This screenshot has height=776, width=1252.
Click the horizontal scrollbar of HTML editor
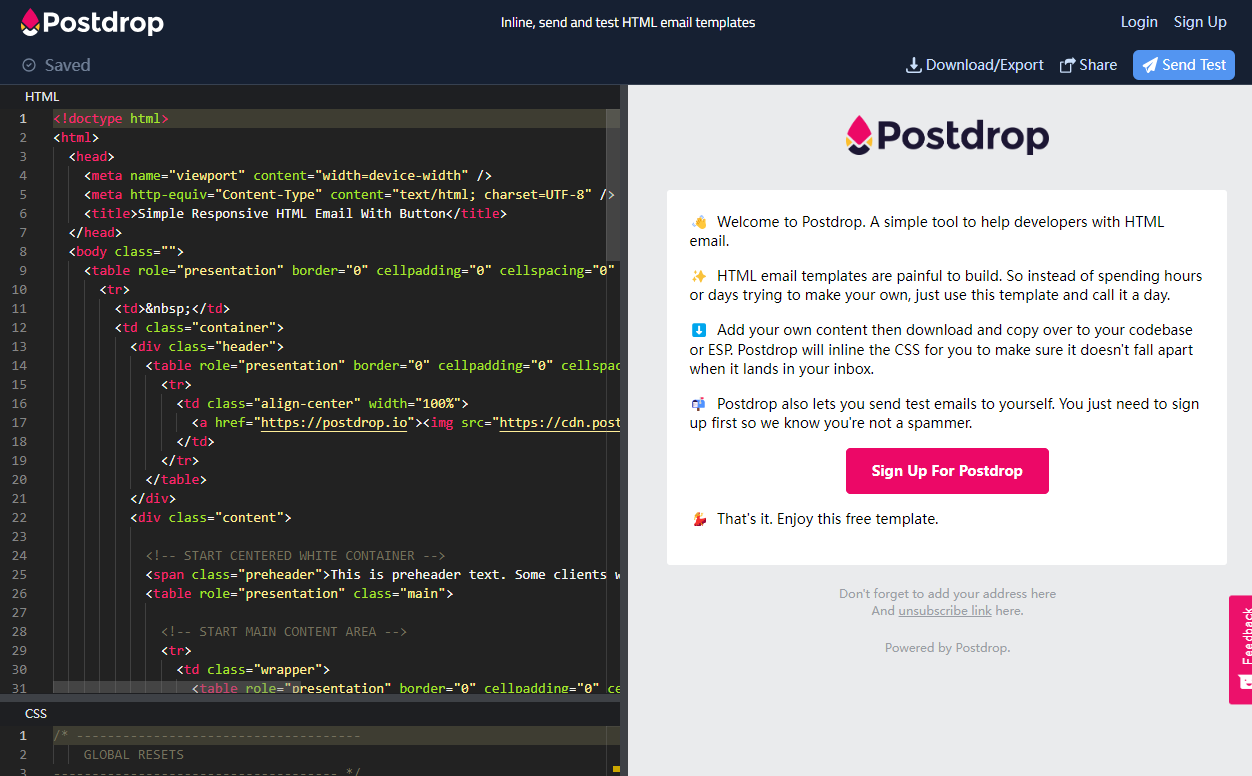(x=177, y=688)
